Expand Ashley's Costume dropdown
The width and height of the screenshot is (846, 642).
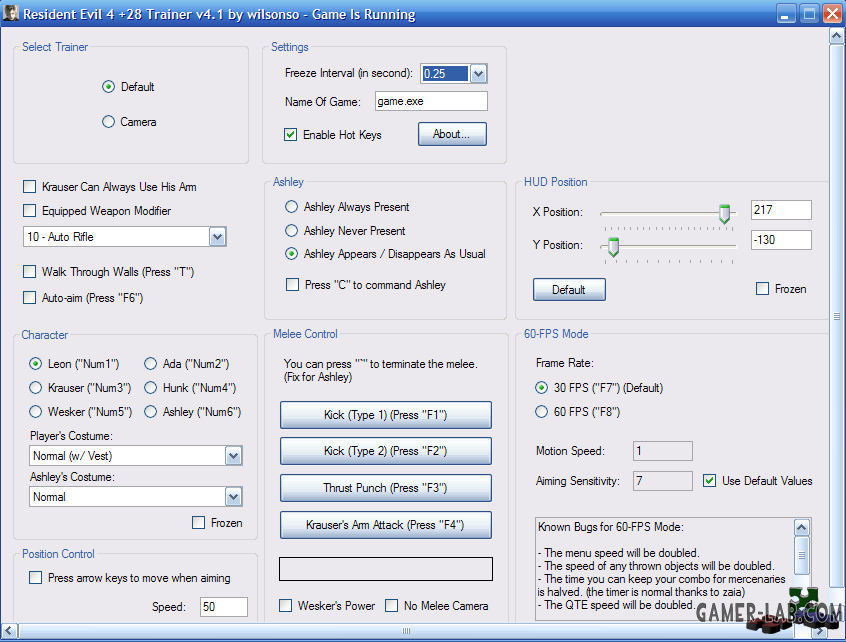pyautogui.click(x=233, y=497)
